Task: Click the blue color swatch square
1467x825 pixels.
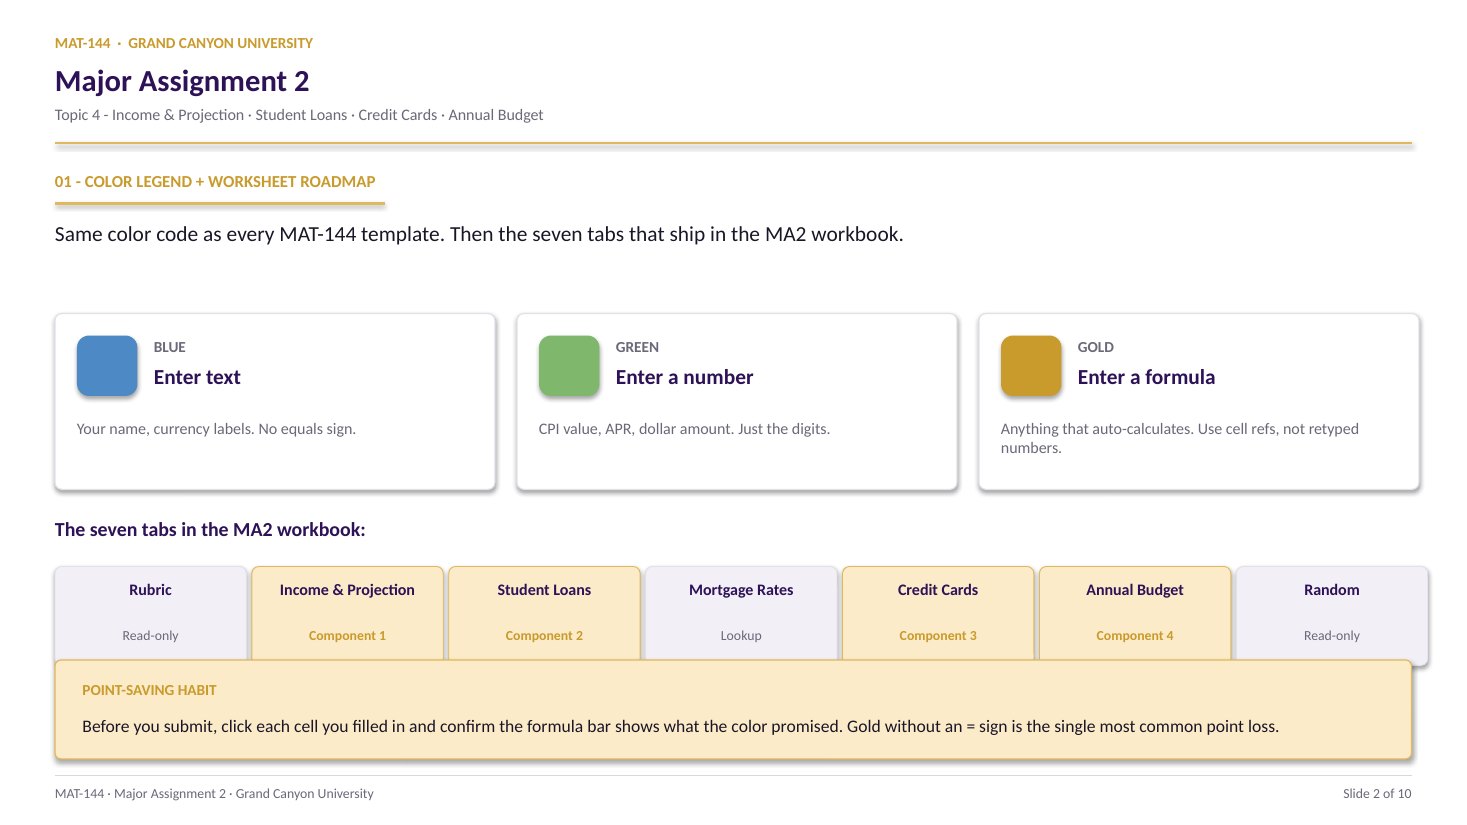Action: click(x=107, y=366)
